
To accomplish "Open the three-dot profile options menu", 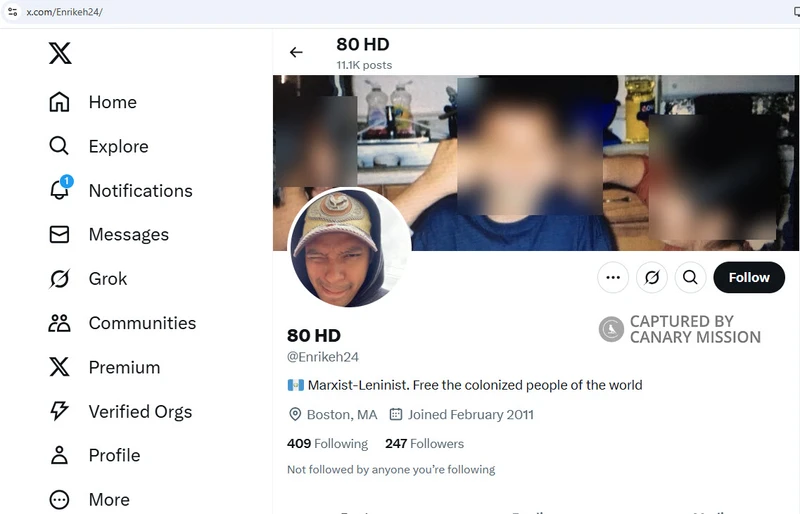I will [613, 277].
